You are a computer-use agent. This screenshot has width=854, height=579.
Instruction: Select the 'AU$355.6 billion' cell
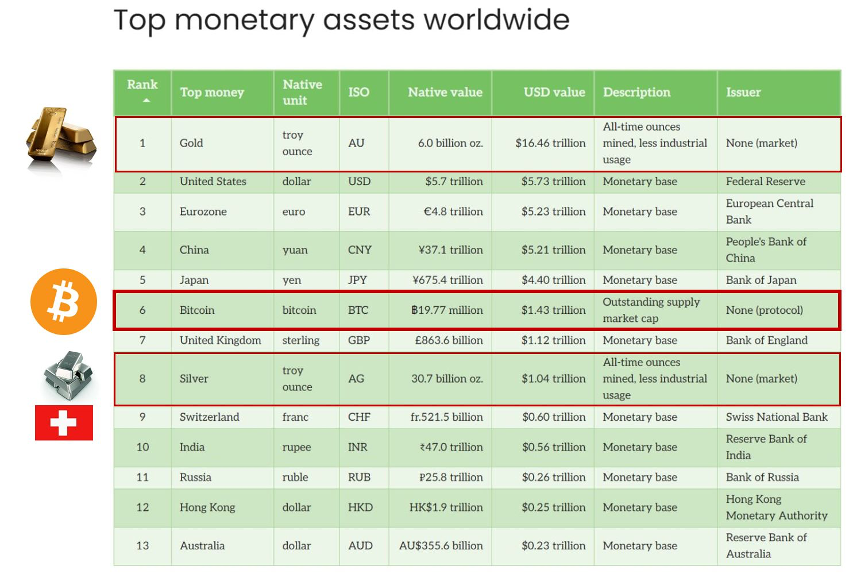pyautogui.click(x=440, y=546)
